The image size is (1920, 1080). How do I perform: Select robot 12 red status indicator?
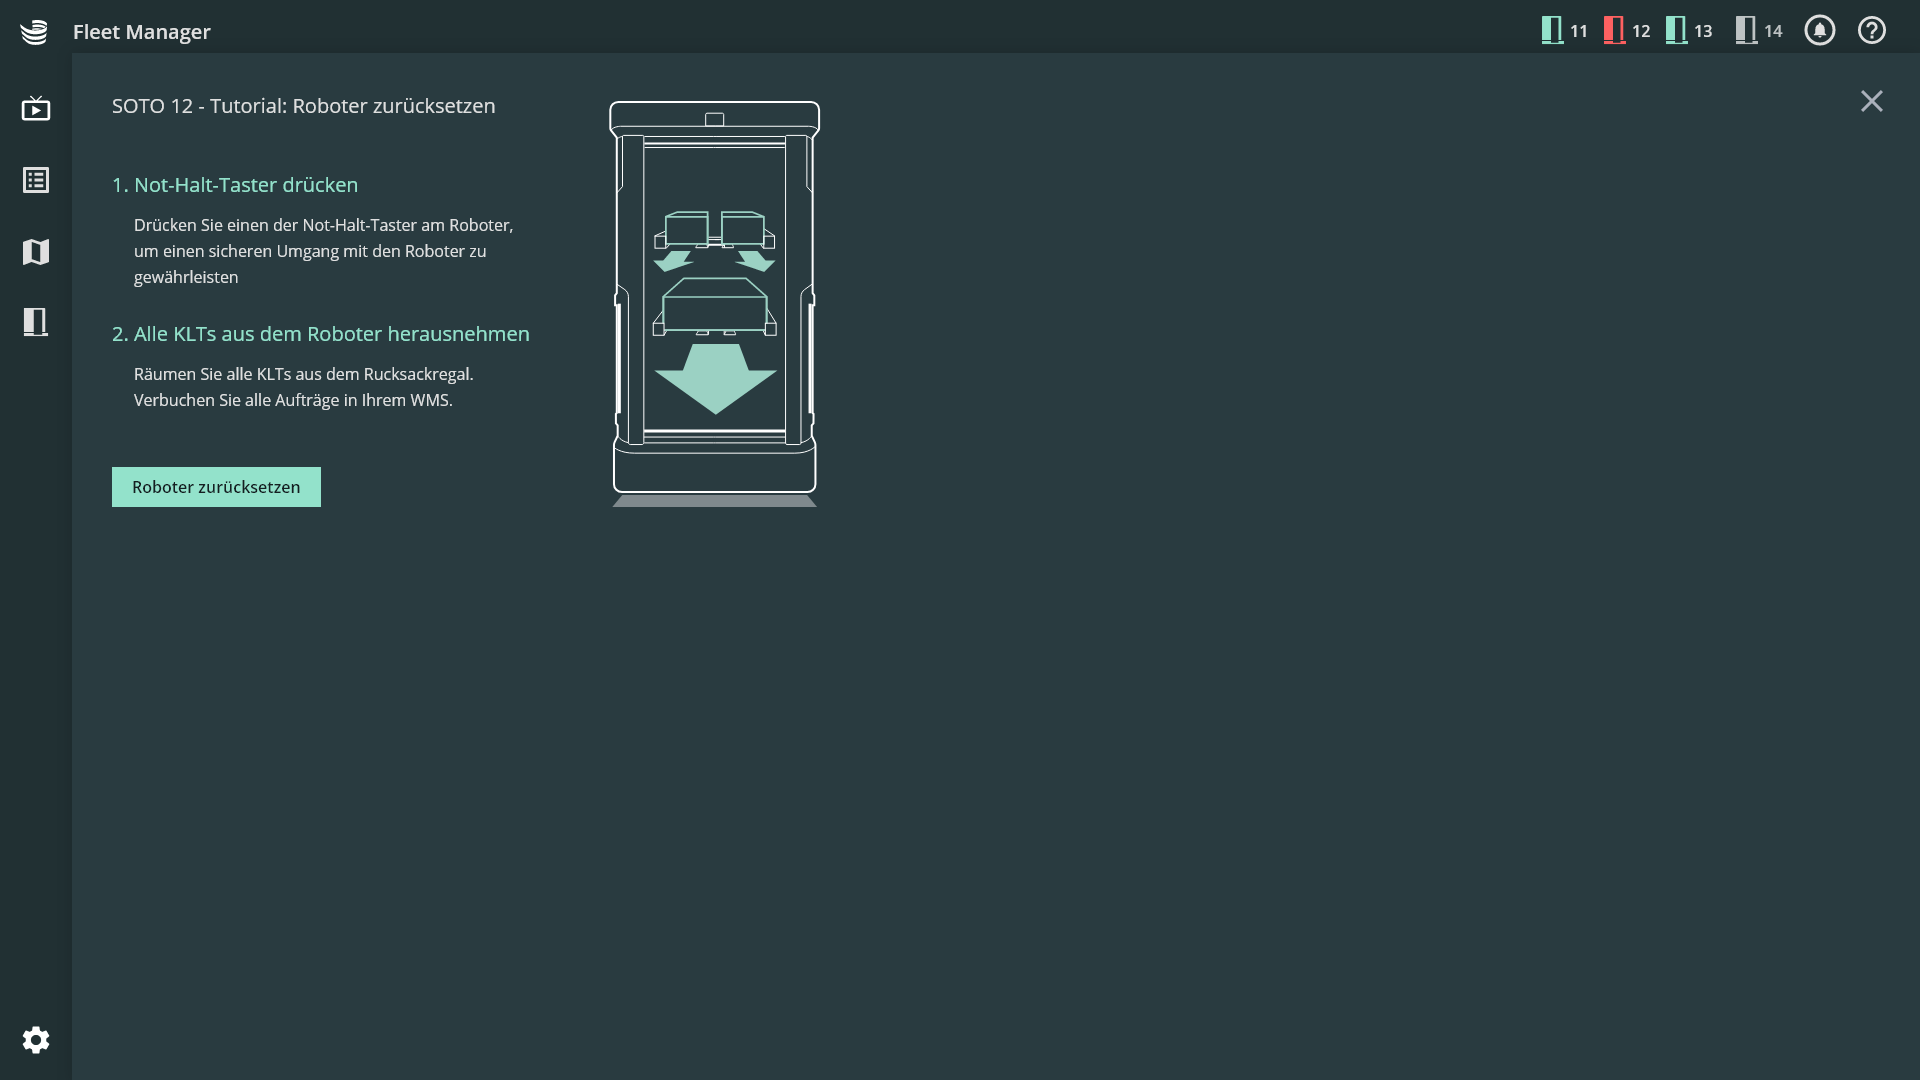(x=1627, y=31)
